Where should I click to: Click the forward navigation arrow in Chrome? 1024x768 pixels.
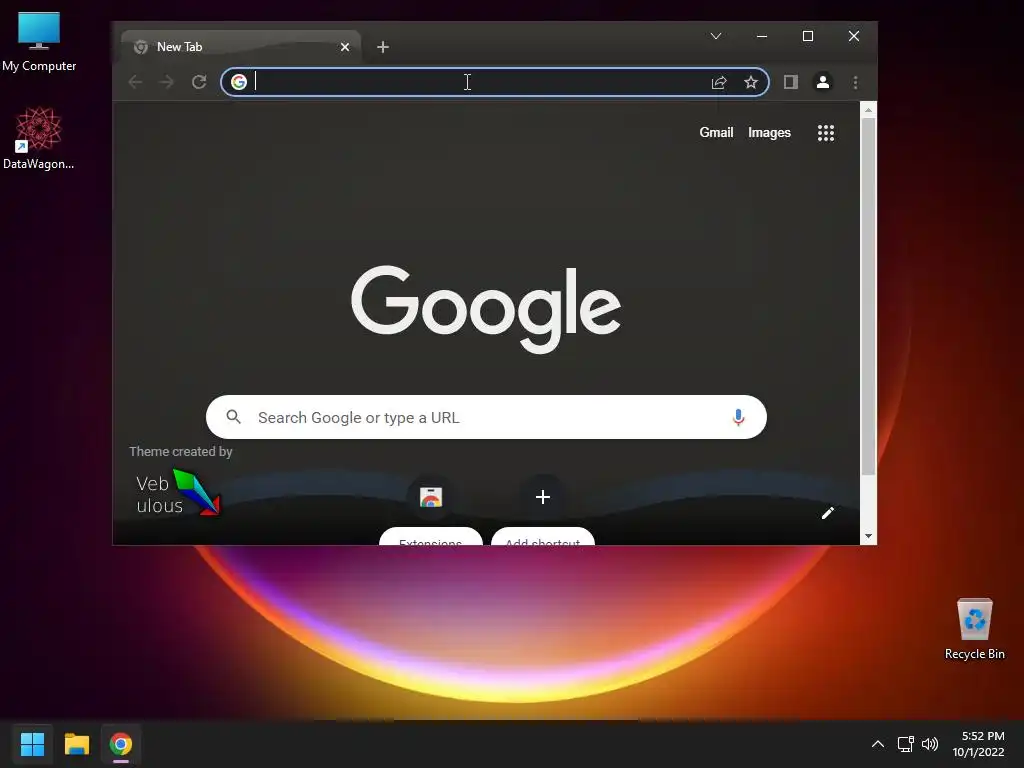[167, 82]
